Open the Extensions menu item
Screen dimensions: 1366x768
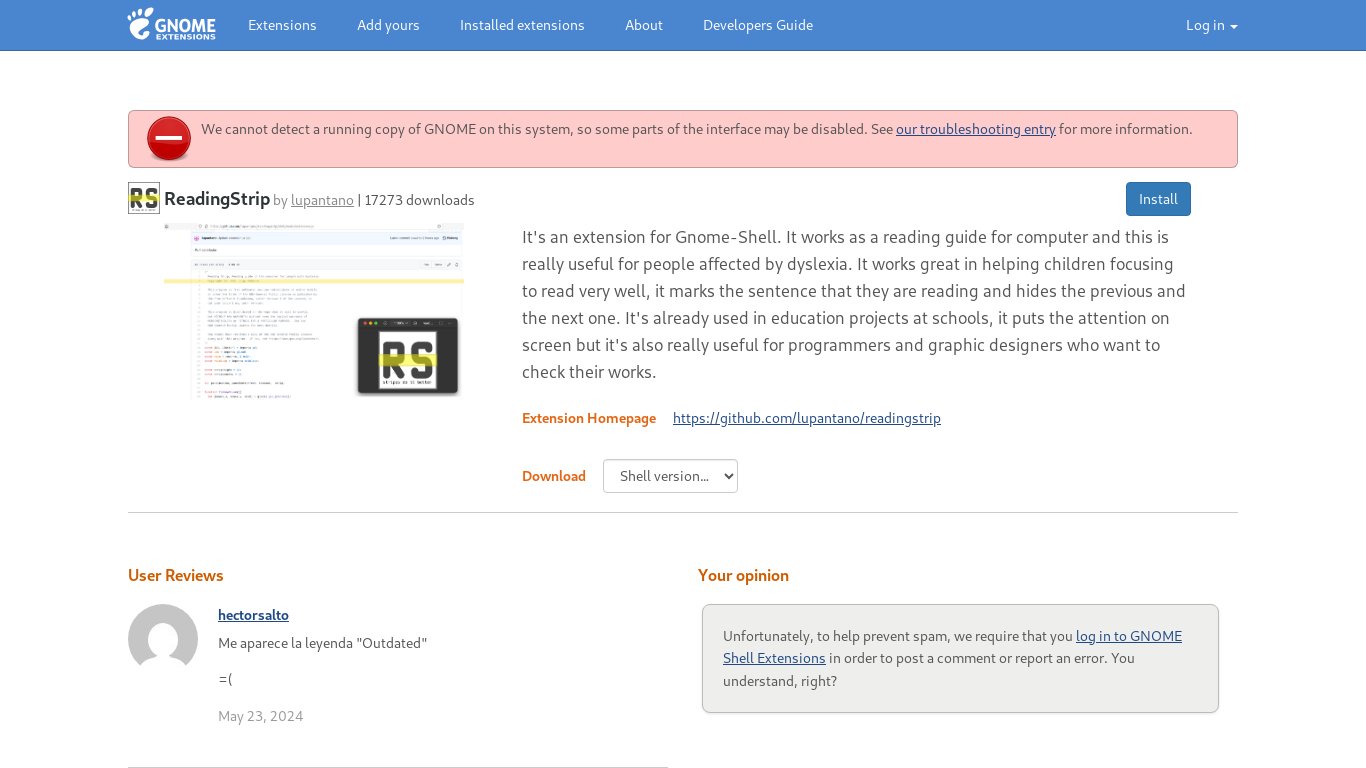click(282, 25)
